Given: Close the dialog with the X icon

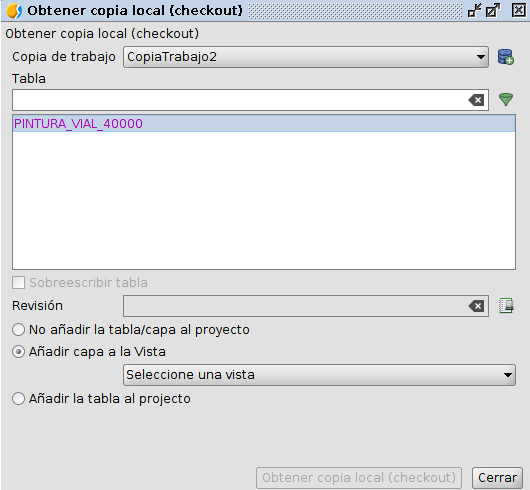Looking at the screenshot, I should [x=519, y=10].
